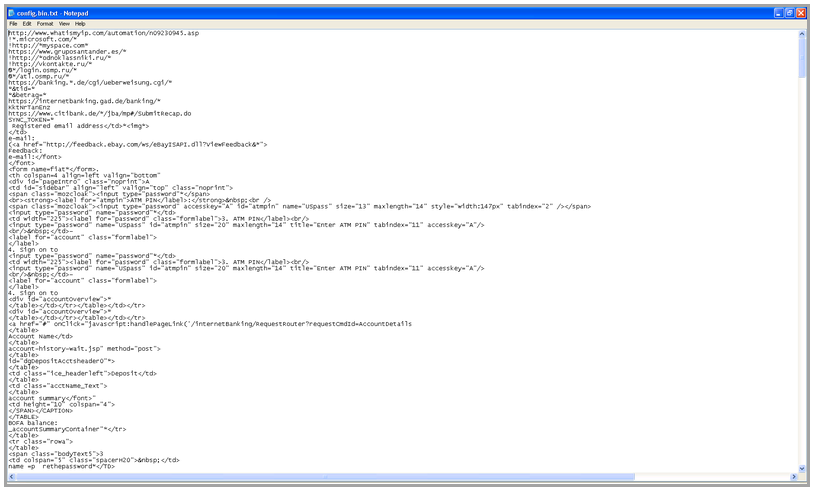Open the Format menu
816x494 pixels.
45,23
